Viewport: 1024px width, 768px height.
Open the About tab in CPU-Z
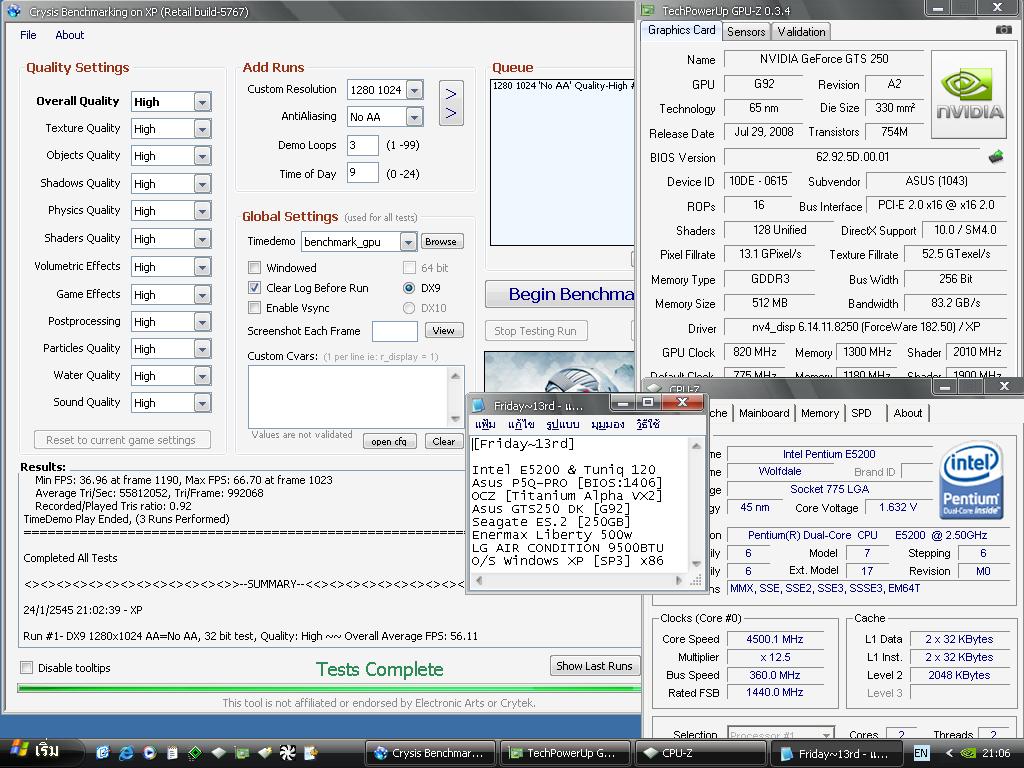click(908, 413)
